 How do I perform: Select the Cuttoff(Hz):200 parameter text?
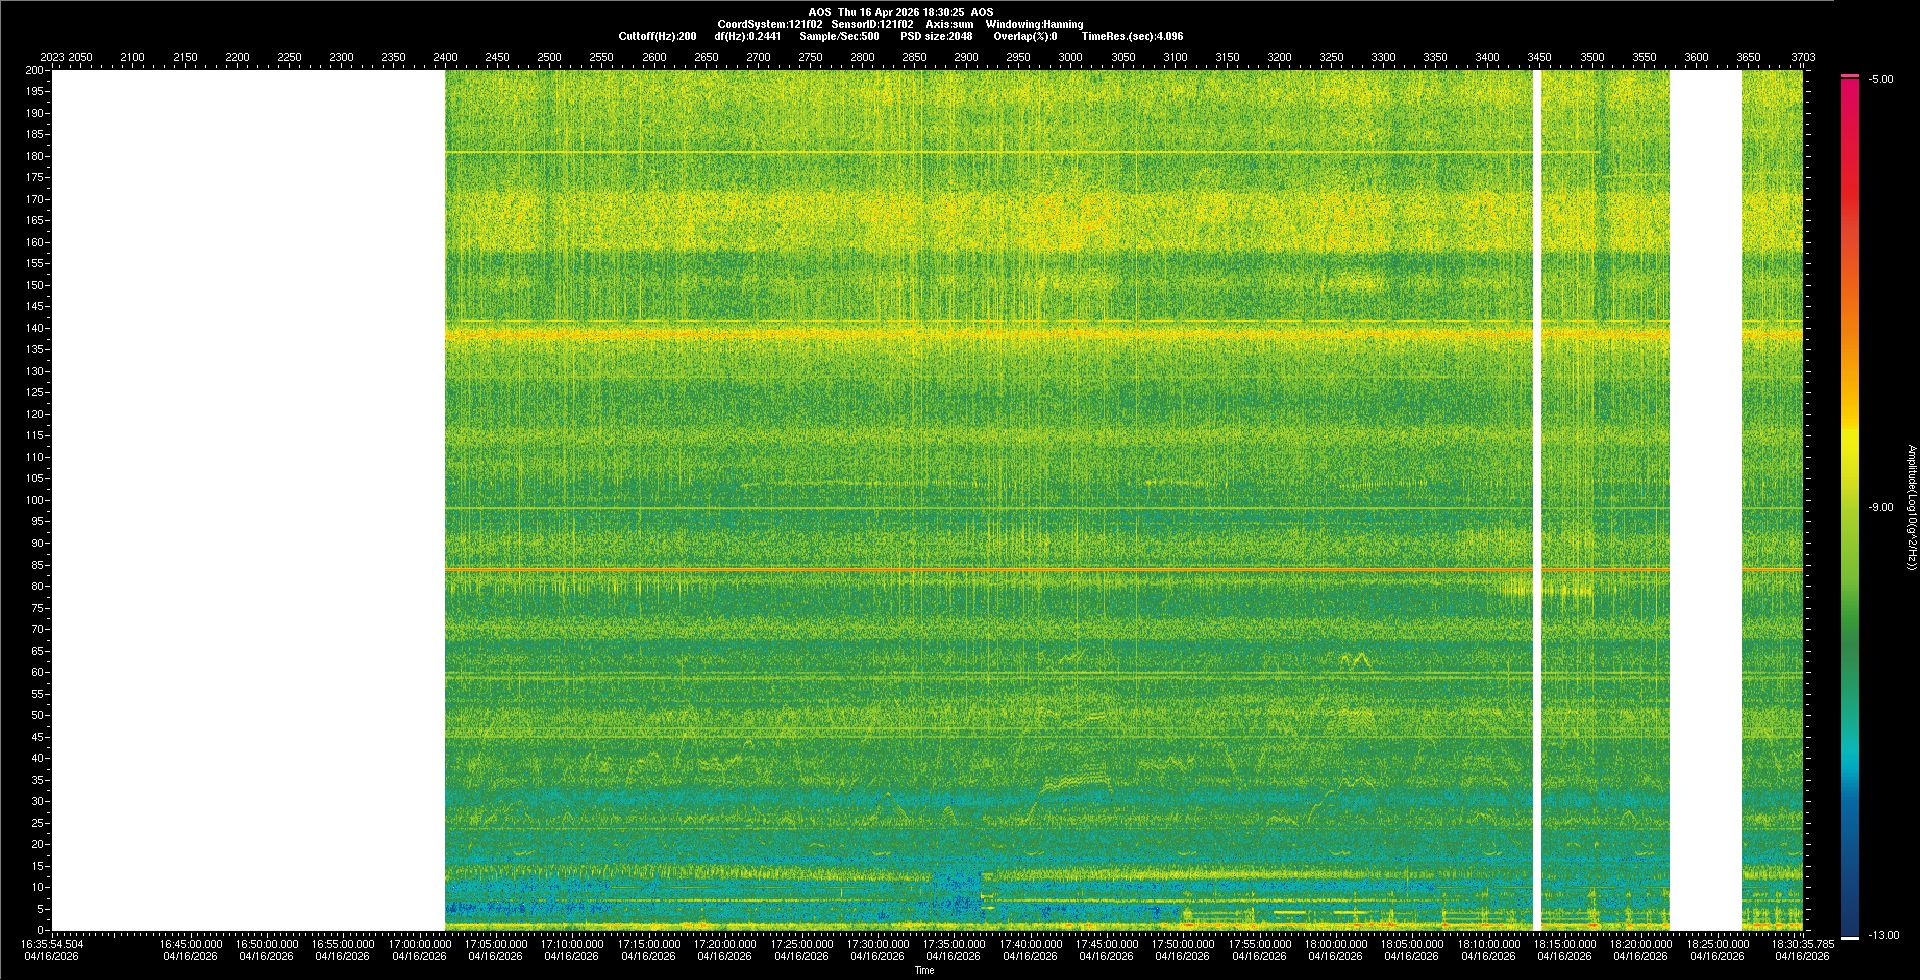(657, 36)
